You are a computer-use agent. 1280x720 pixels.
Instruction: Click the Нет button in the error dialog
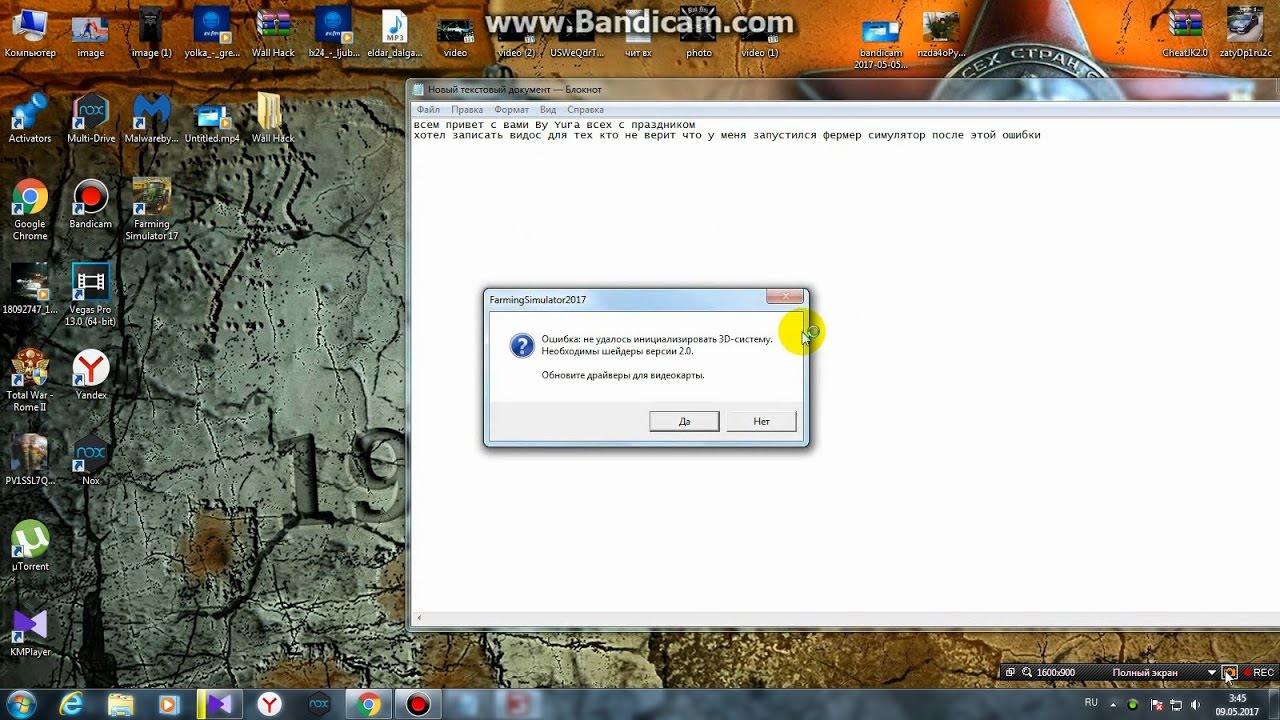point(762,421)
